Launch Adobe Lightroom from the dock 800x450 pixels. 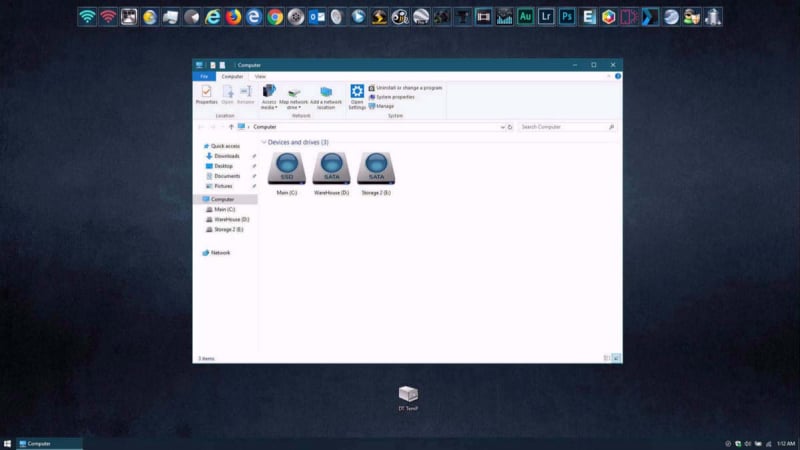pyautogui.click(x=546, y=17)
